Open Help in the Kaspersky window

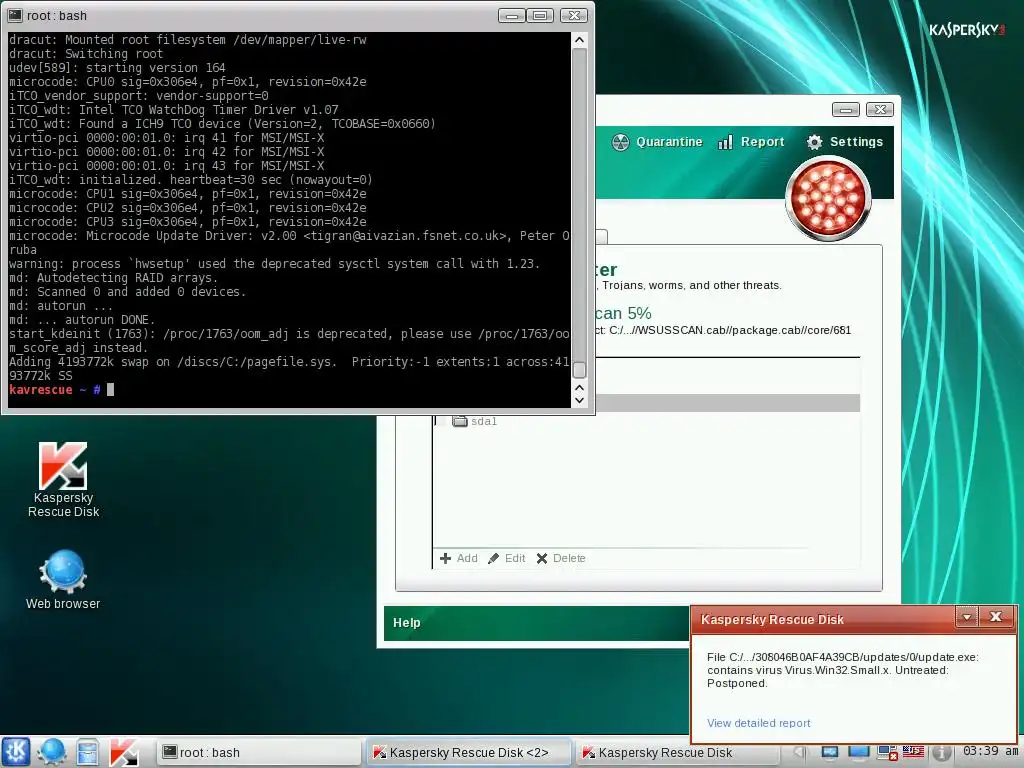click(406, 622)
